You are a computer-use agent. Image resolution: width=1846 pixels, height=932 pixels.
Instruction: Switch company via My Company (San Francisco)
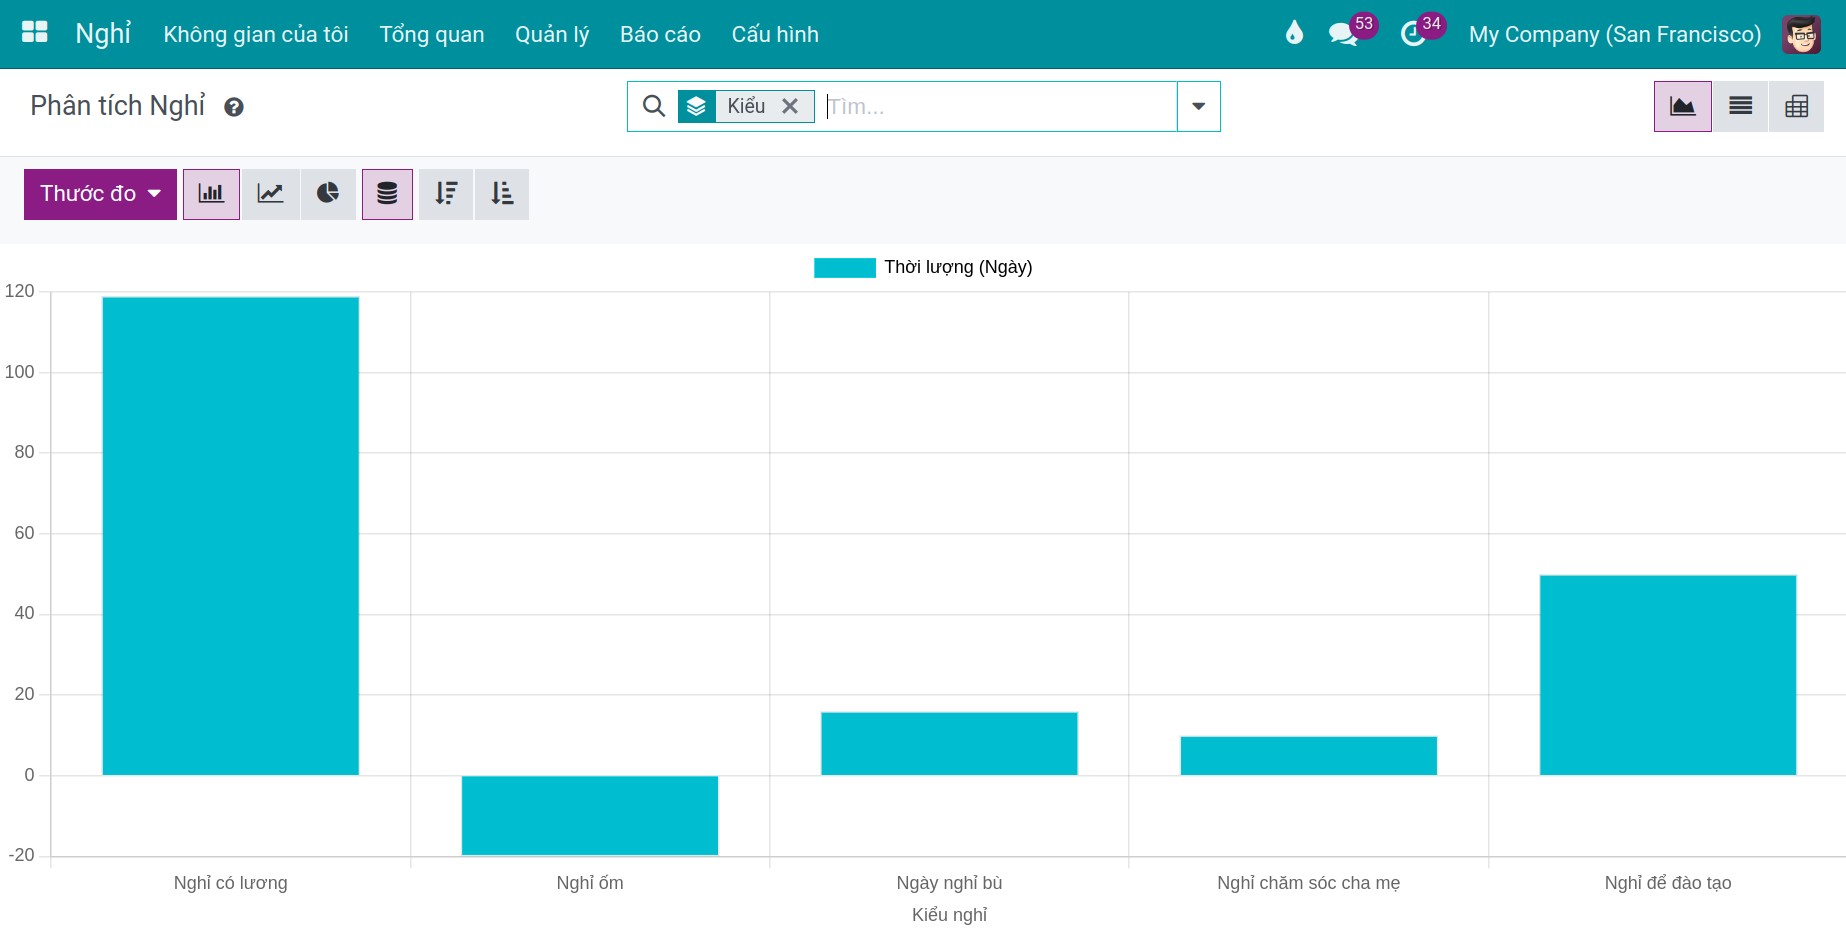coord(1615,34)
